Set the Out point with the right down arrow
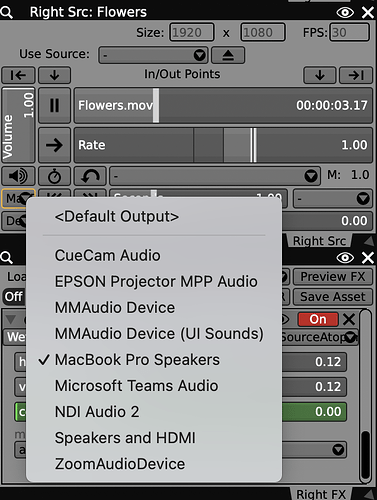 320,75
